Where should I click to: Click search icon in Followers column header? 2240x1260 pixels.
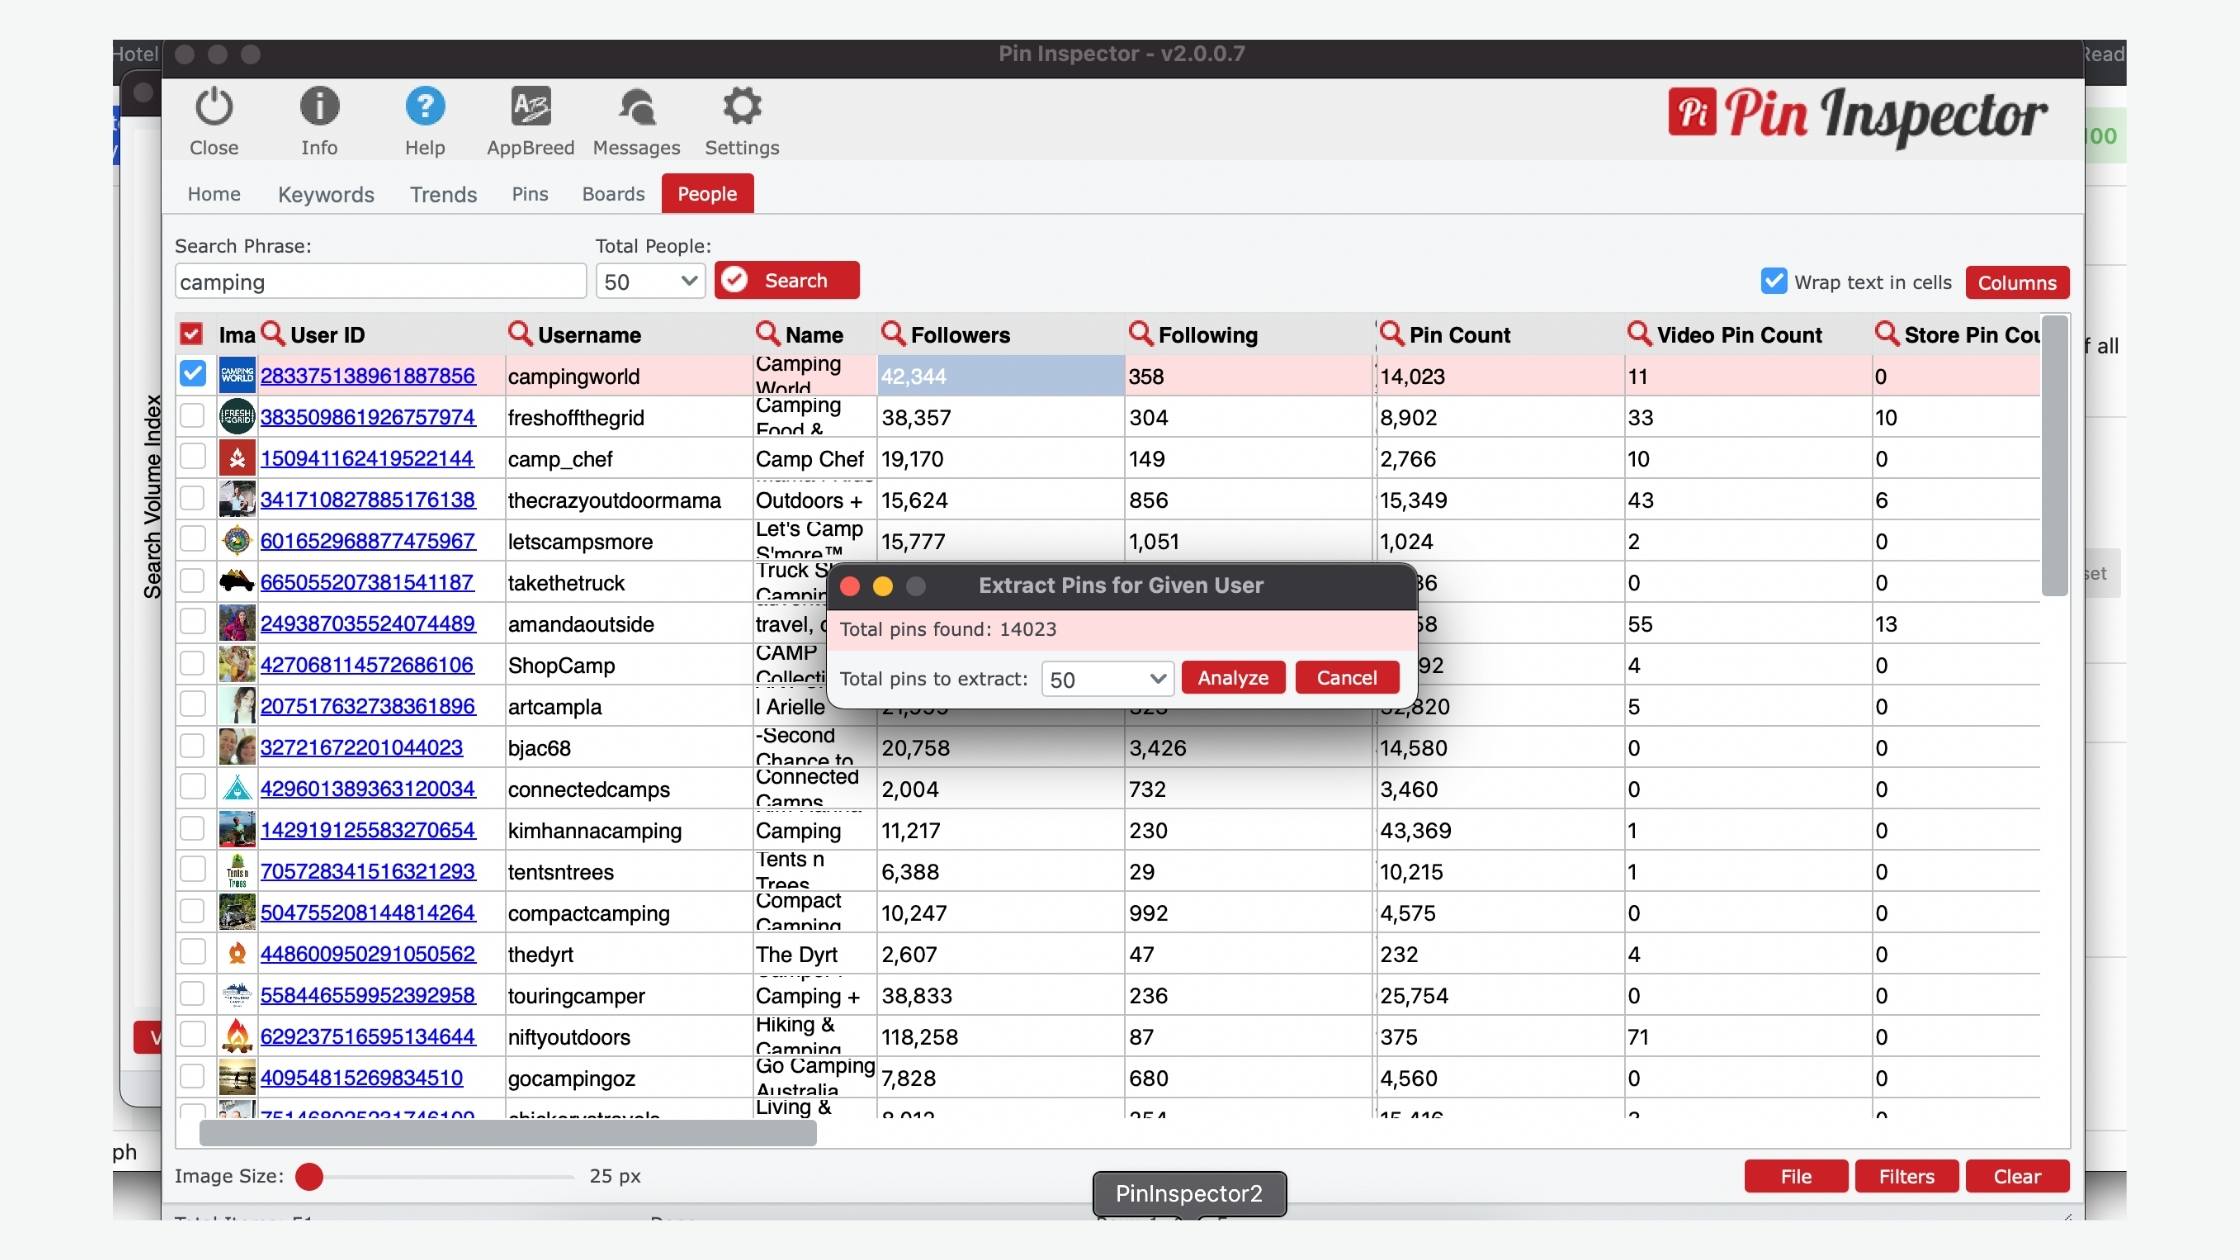pos(893,333)
